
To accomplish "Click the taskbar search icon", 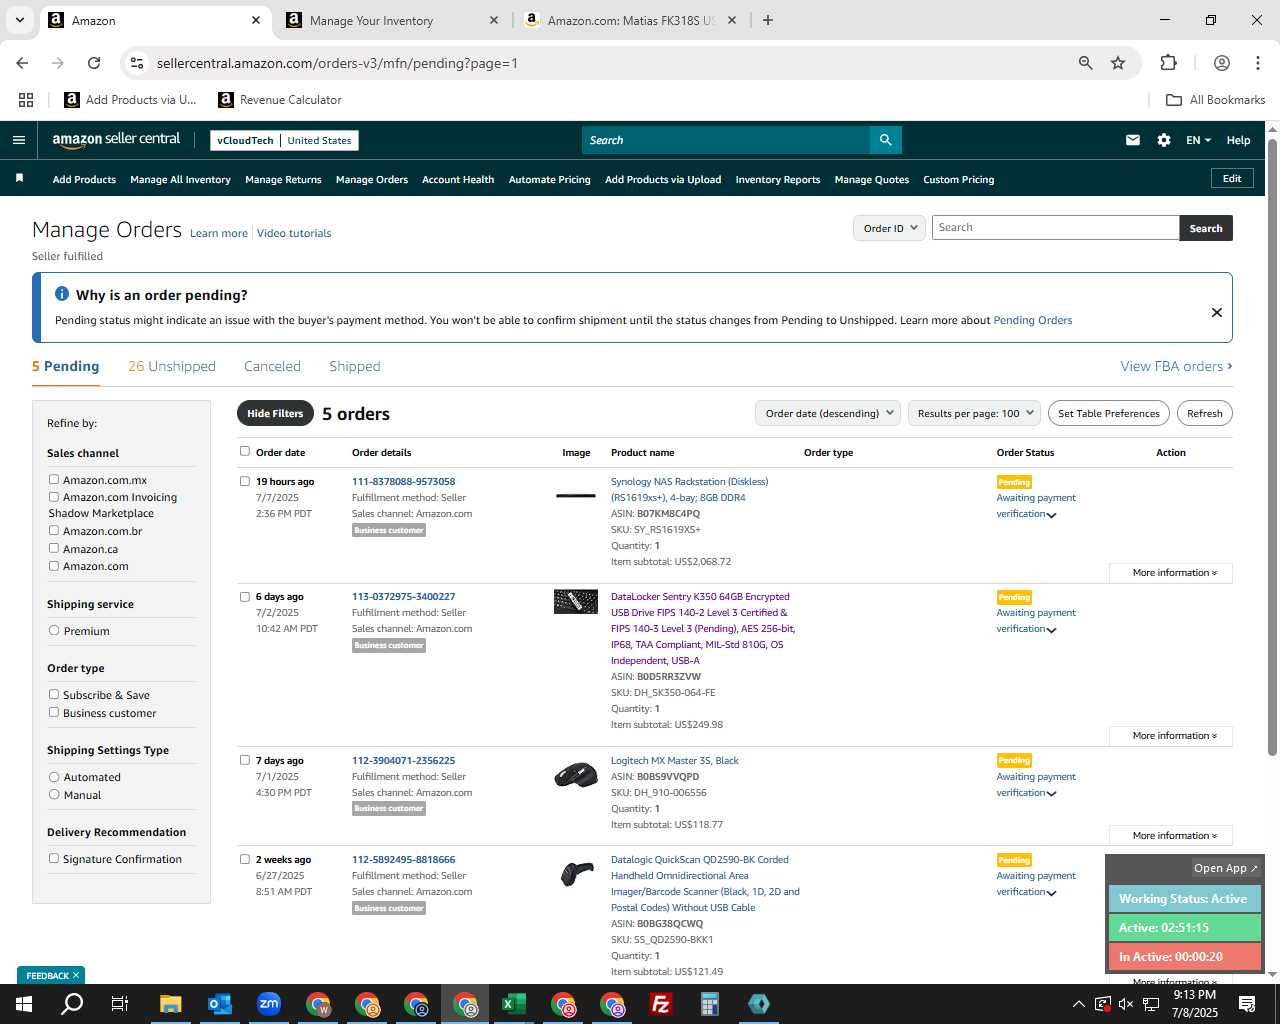I will [x=72, y=1004].
